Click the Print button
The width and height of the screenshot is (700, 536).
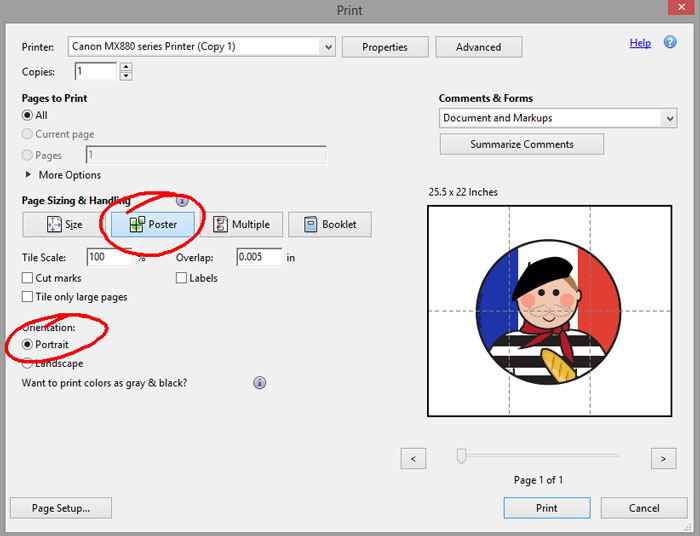(x=547, y=508)
